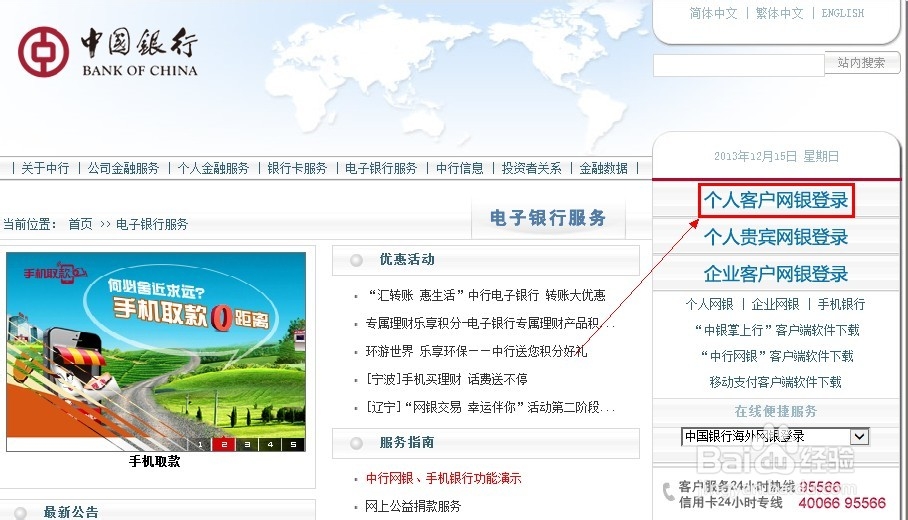Click the date text 2013年12月15日 星期日
Viewport: 908px width, 520px height.
[776, 156]
